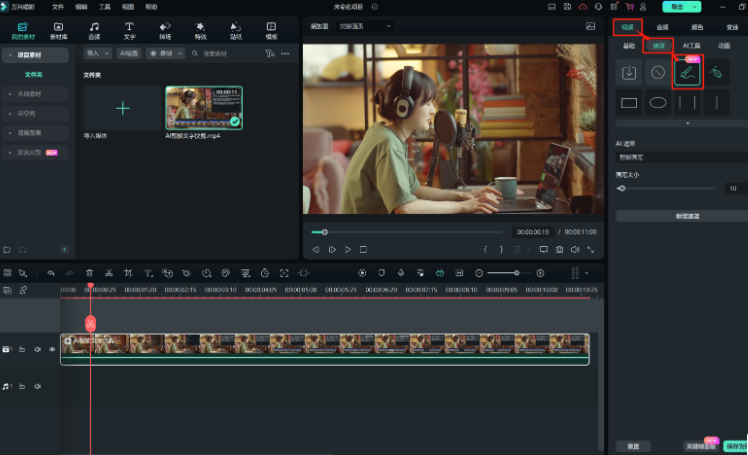This screenshot has width=748, height=455.
Task: Select the smart brush mask tool
Action: pyautogui.click(x=687, y=72)
